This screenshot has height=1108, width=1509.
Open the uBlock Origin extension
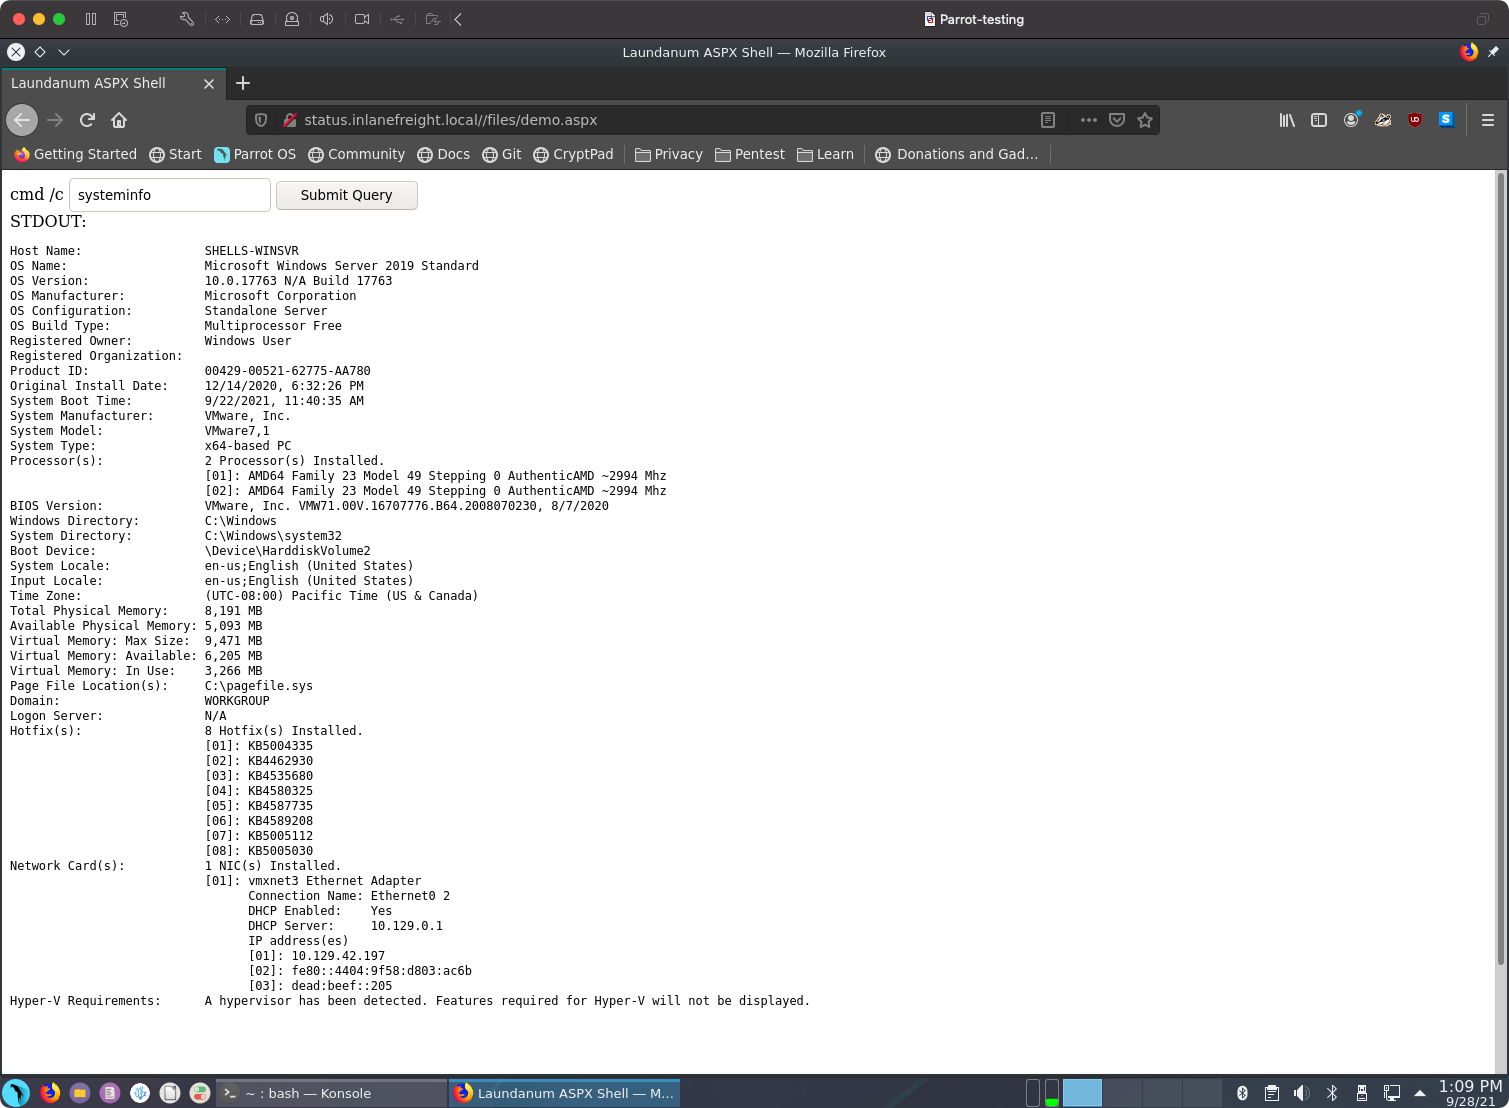(1415, 120)
